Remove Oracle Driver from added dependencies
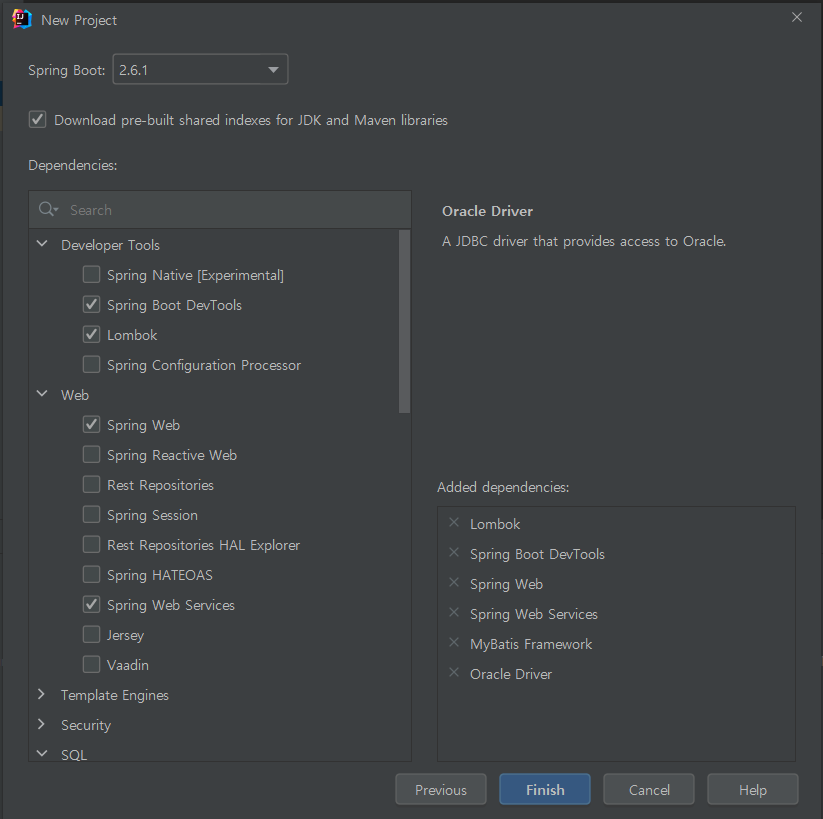This screenshot has width=823, height=819. point(454,673)
